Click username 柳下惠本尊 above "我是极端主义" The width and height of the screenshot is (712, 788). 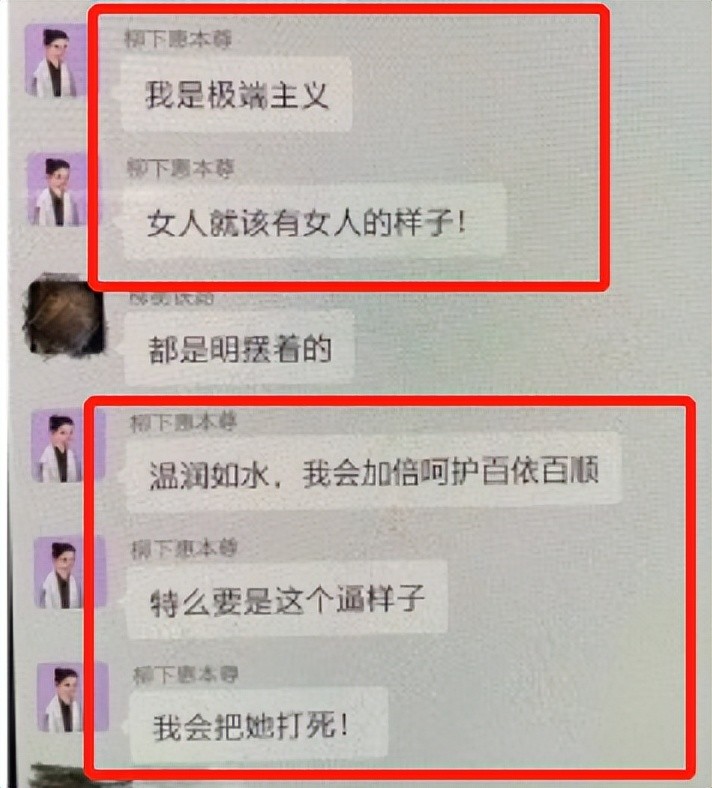(x=178, y=39)
